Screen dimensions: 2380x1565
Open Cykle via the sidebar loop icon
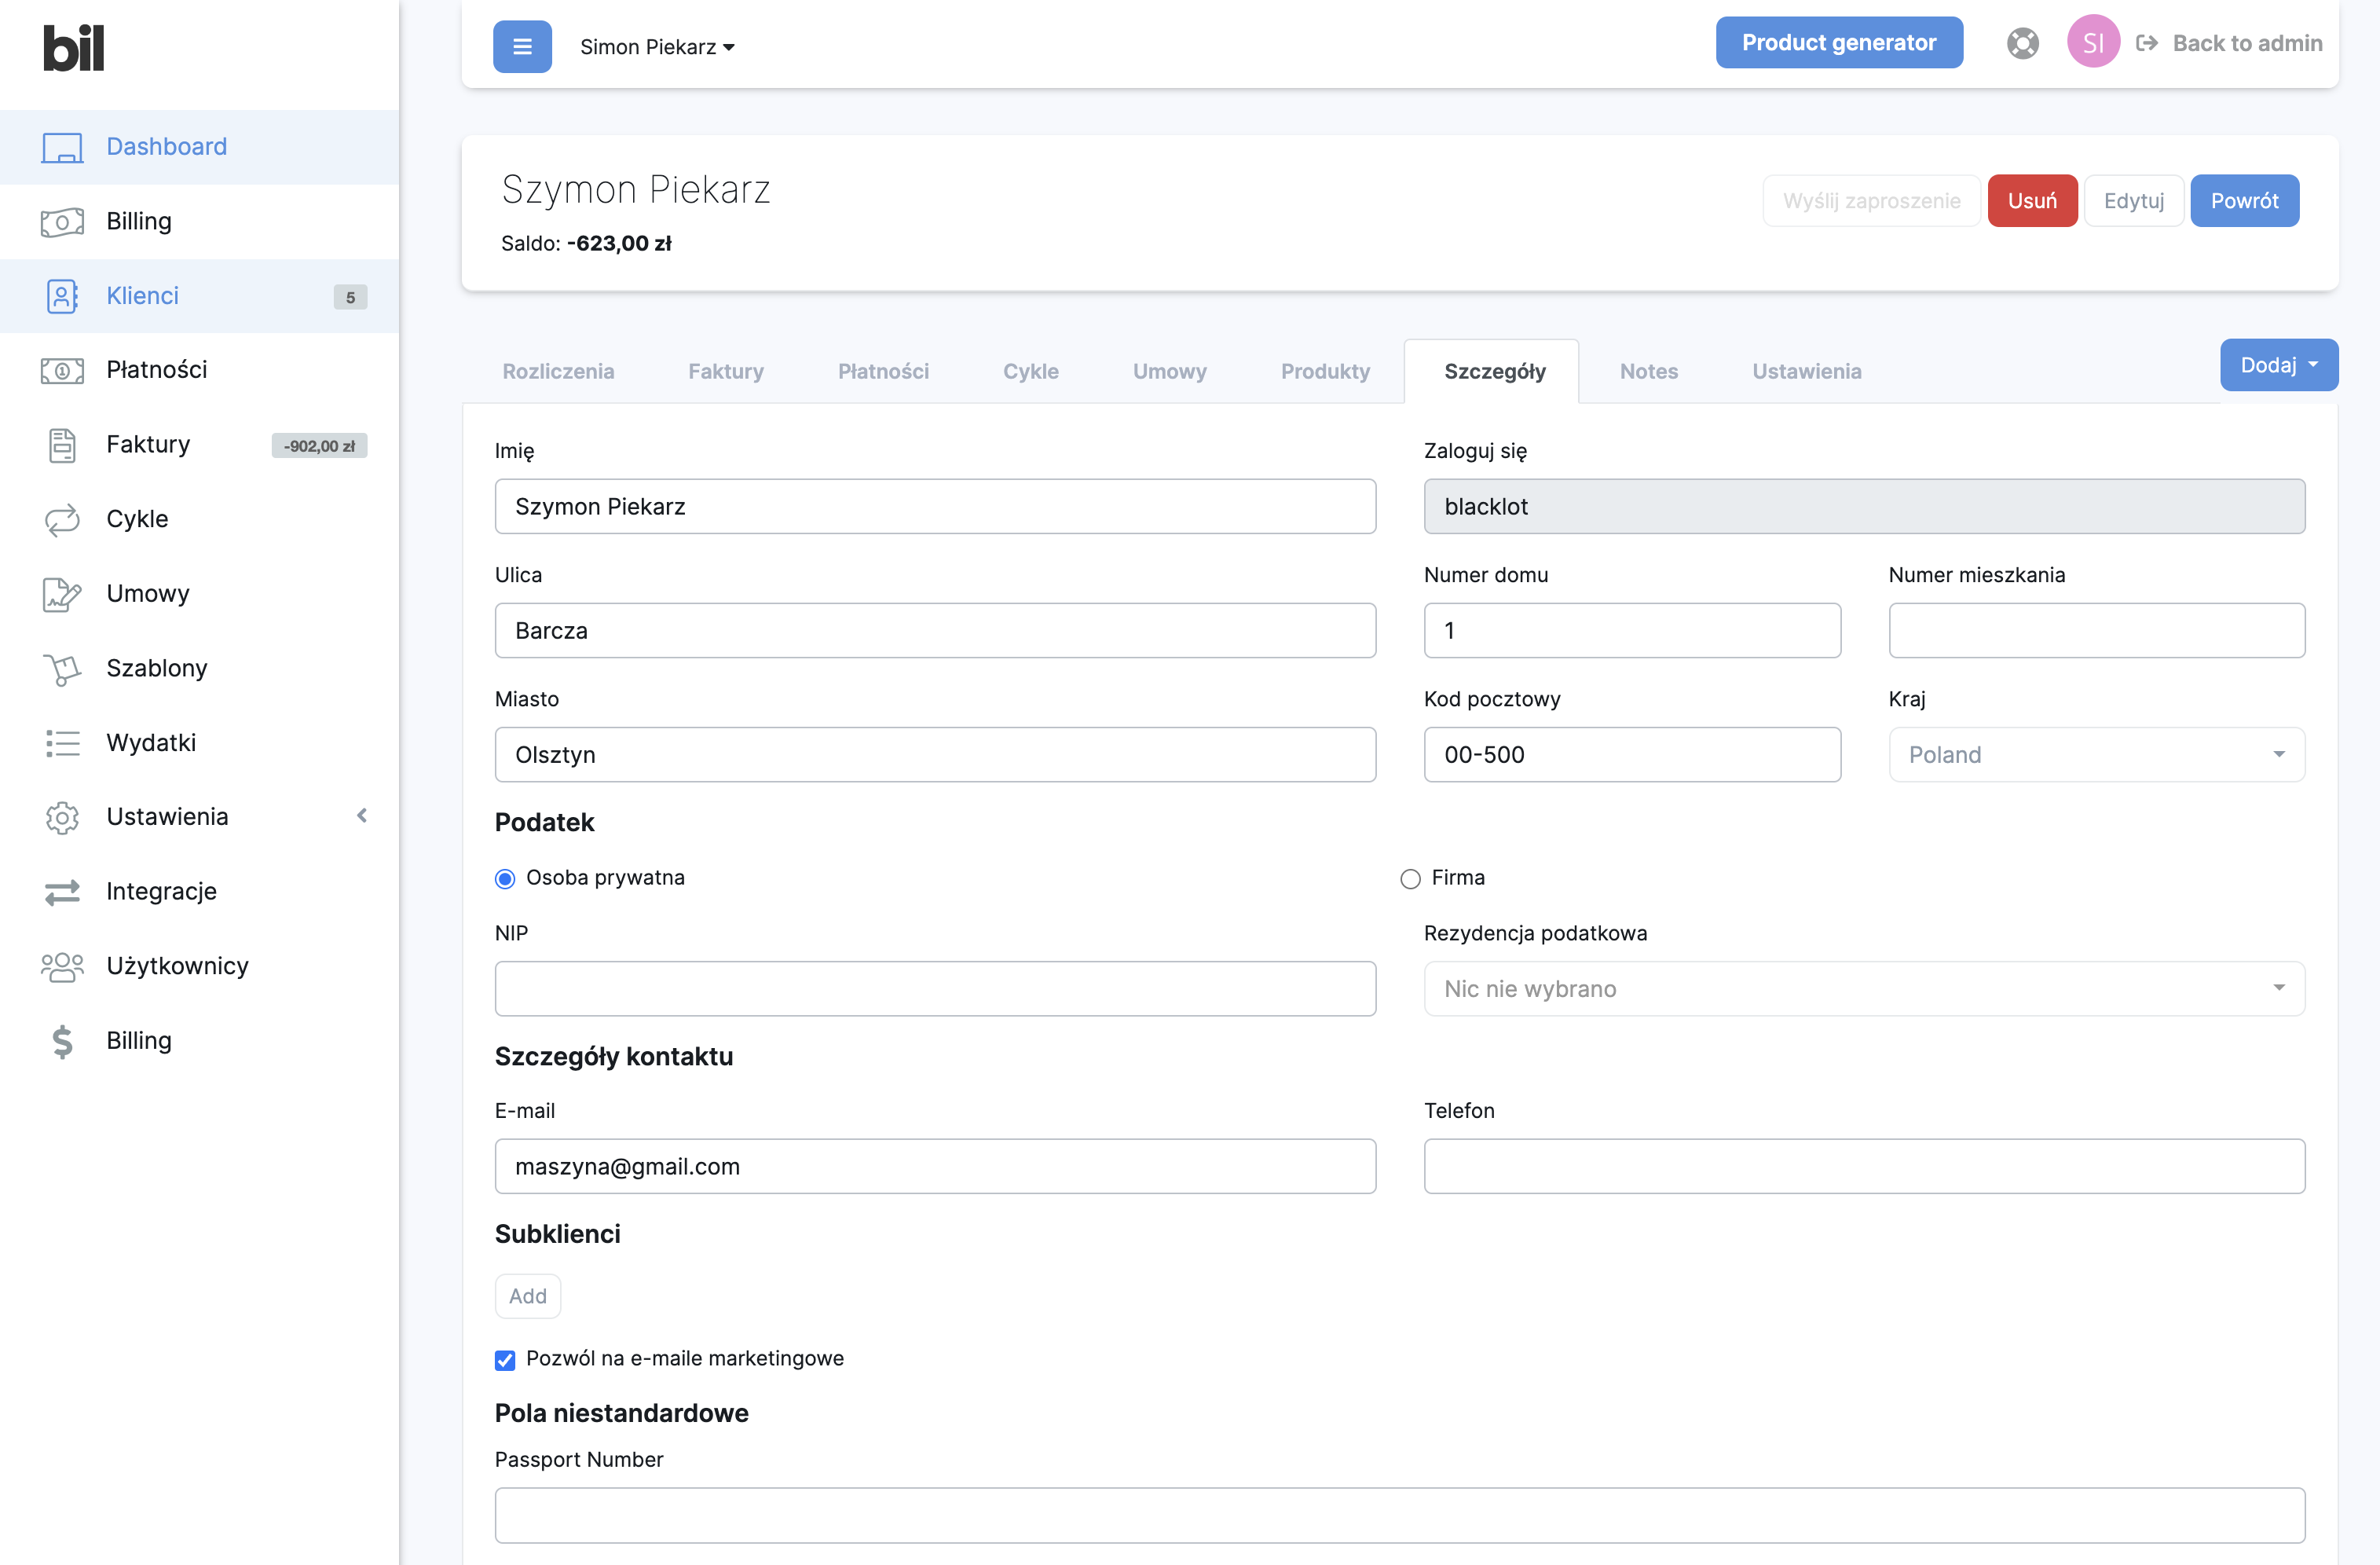click(x=62, y=519)
